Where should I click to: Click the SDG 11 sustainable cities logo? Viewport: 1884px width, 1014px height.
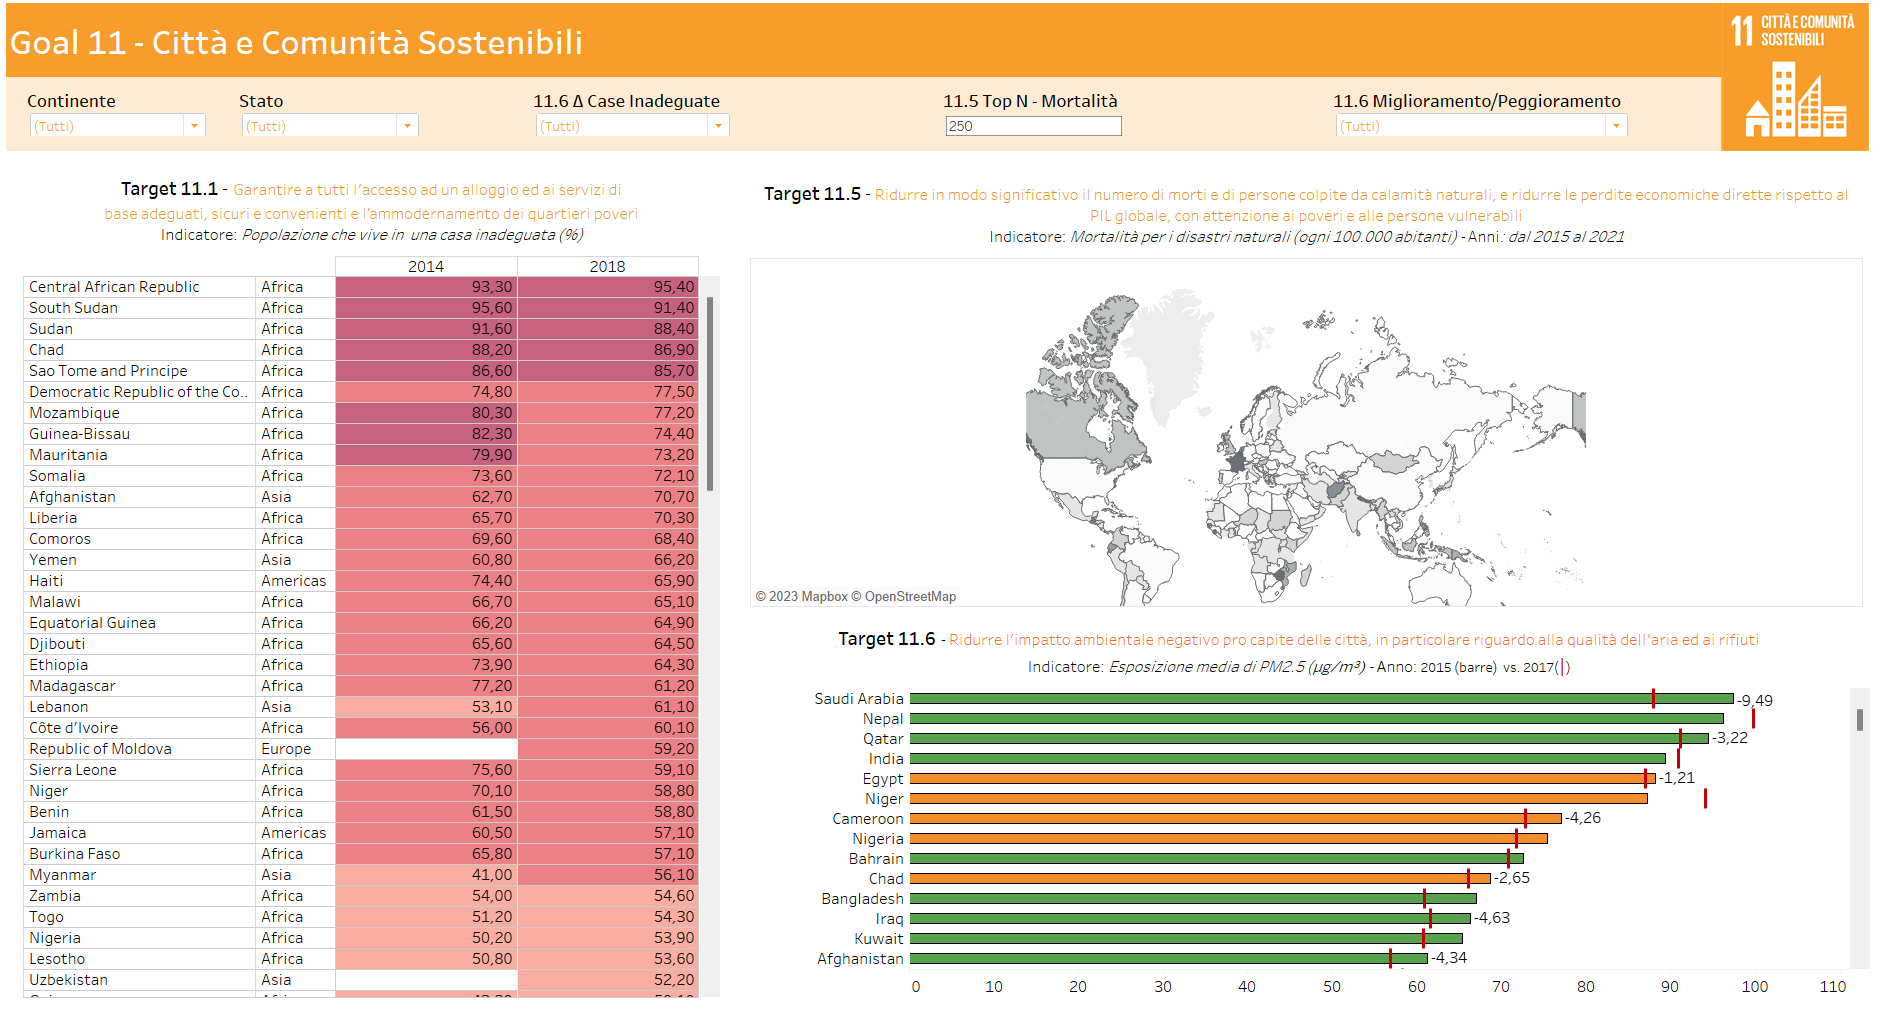(x=1794, y=77)
